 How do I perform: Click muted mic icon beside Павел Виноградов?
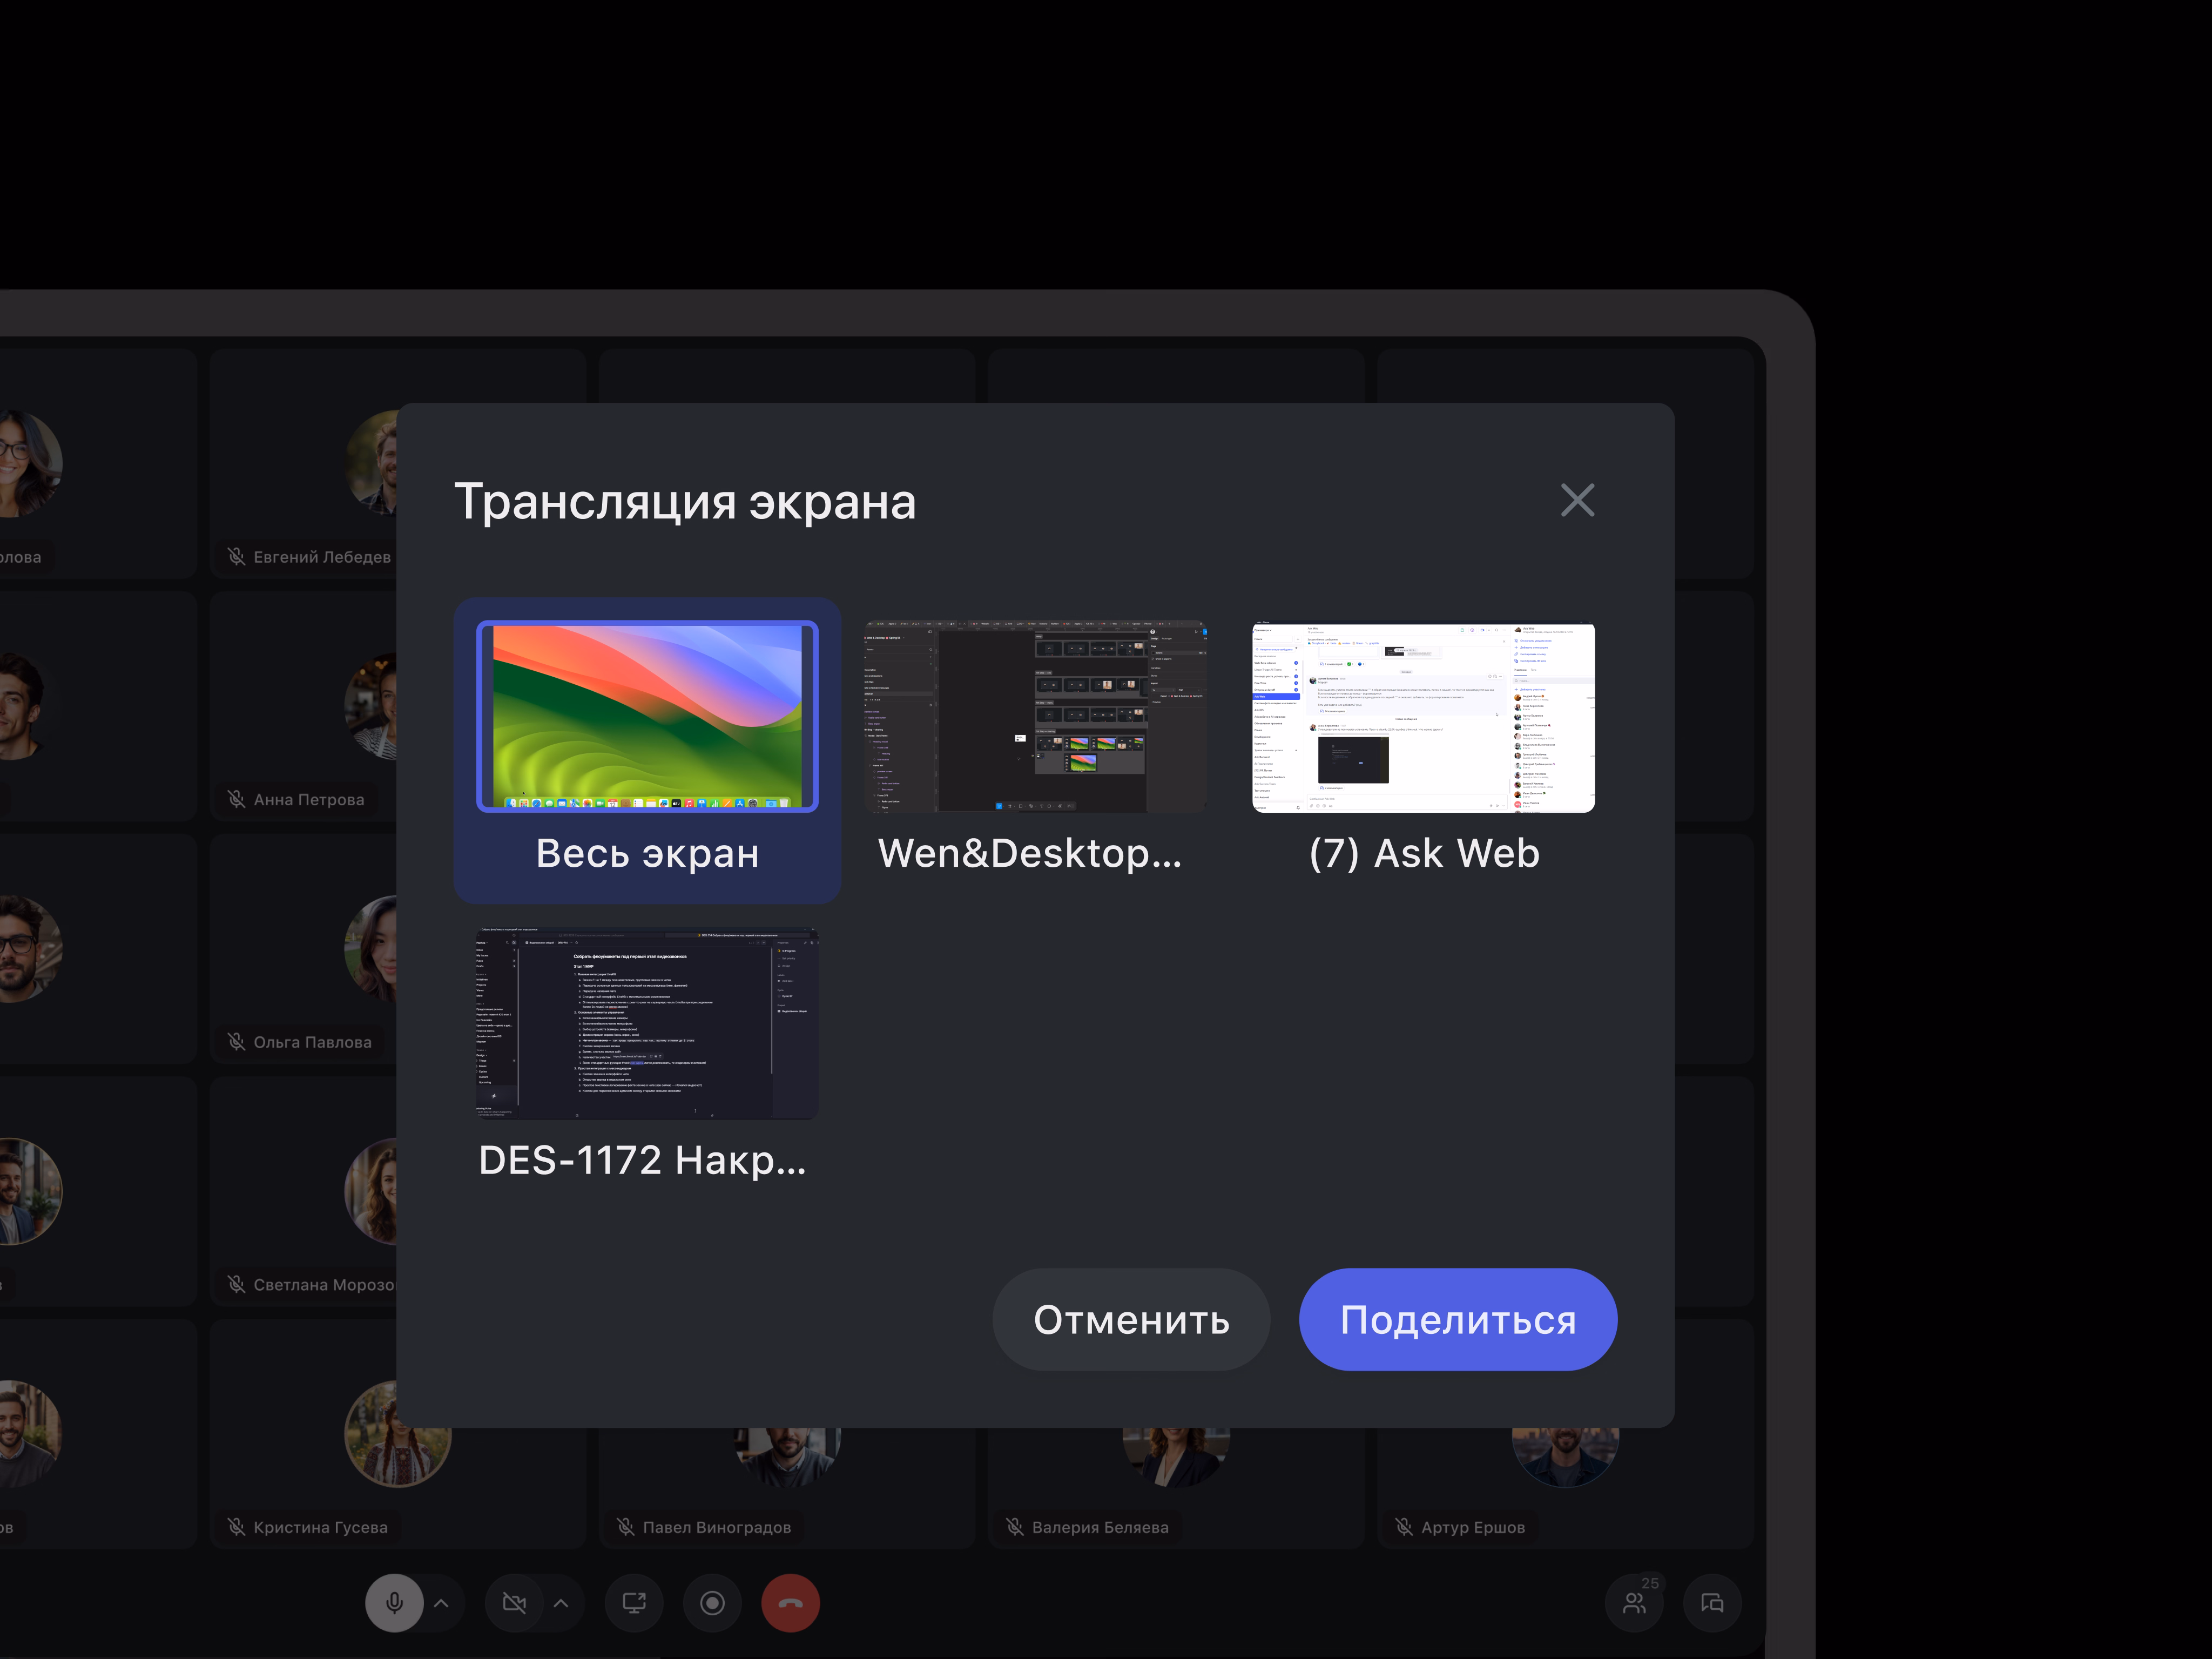(625, 1527)
